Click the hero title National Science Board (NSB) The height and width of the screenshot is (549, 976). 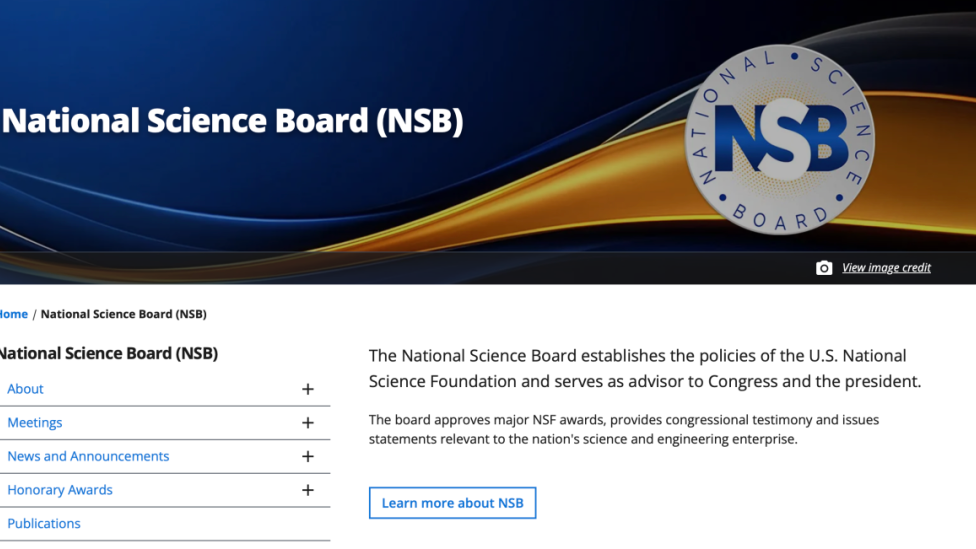(233, 120)
